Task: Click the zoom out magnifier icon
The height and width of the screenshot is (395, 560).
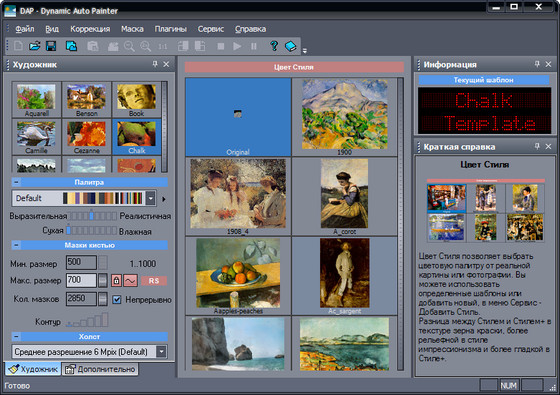Action: [x=129, y=46]
